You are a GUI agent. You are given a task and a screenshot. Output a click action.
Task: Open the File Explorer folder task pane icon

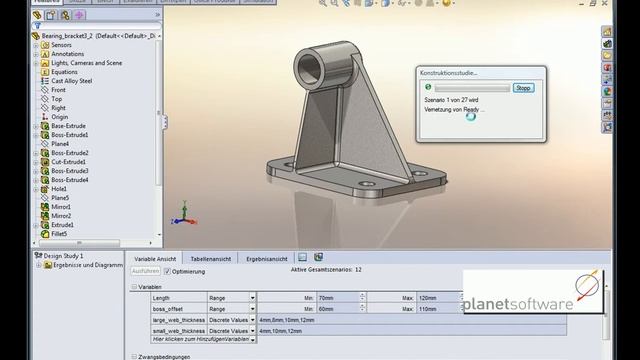pos(607,56)
